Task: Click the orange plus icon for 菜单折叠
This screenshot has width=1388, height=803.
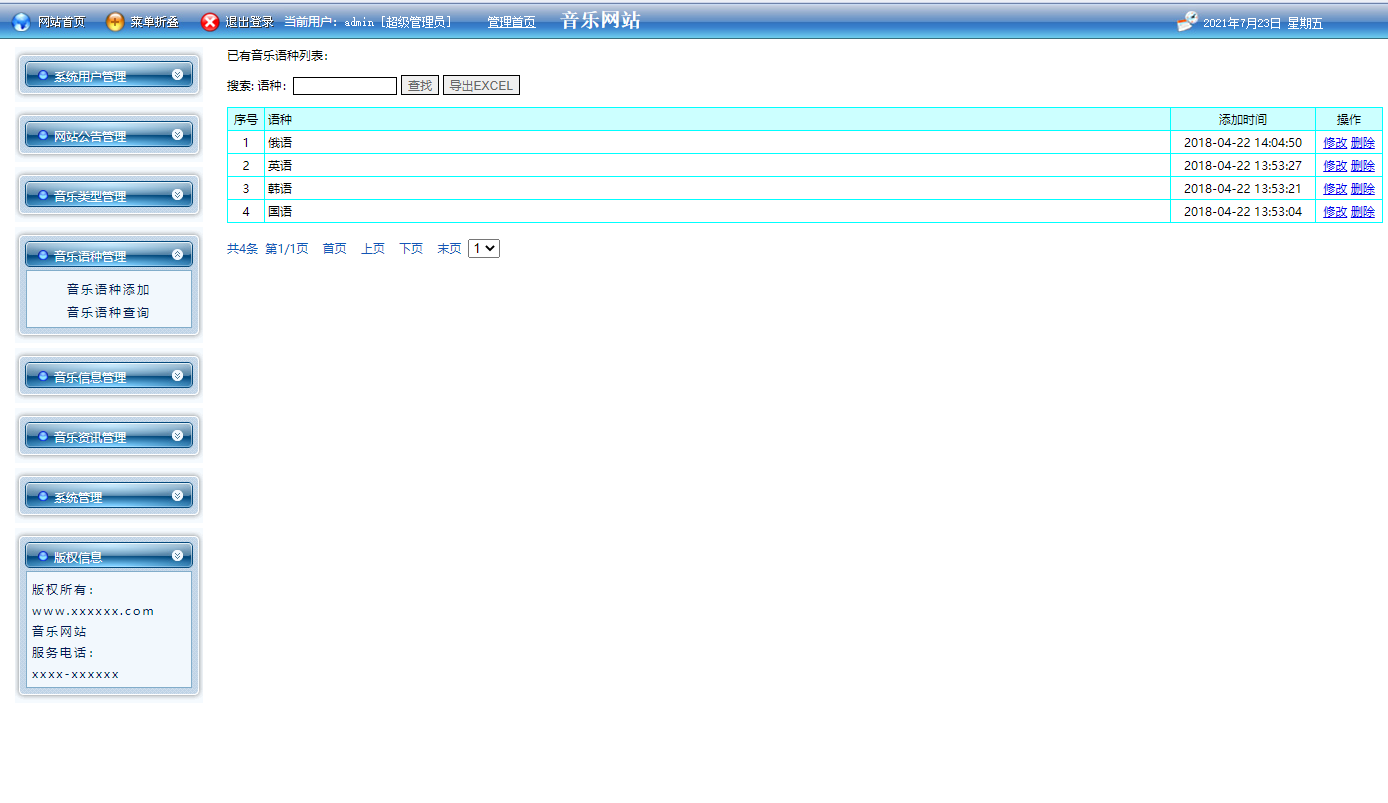Action: coord(115,22)
